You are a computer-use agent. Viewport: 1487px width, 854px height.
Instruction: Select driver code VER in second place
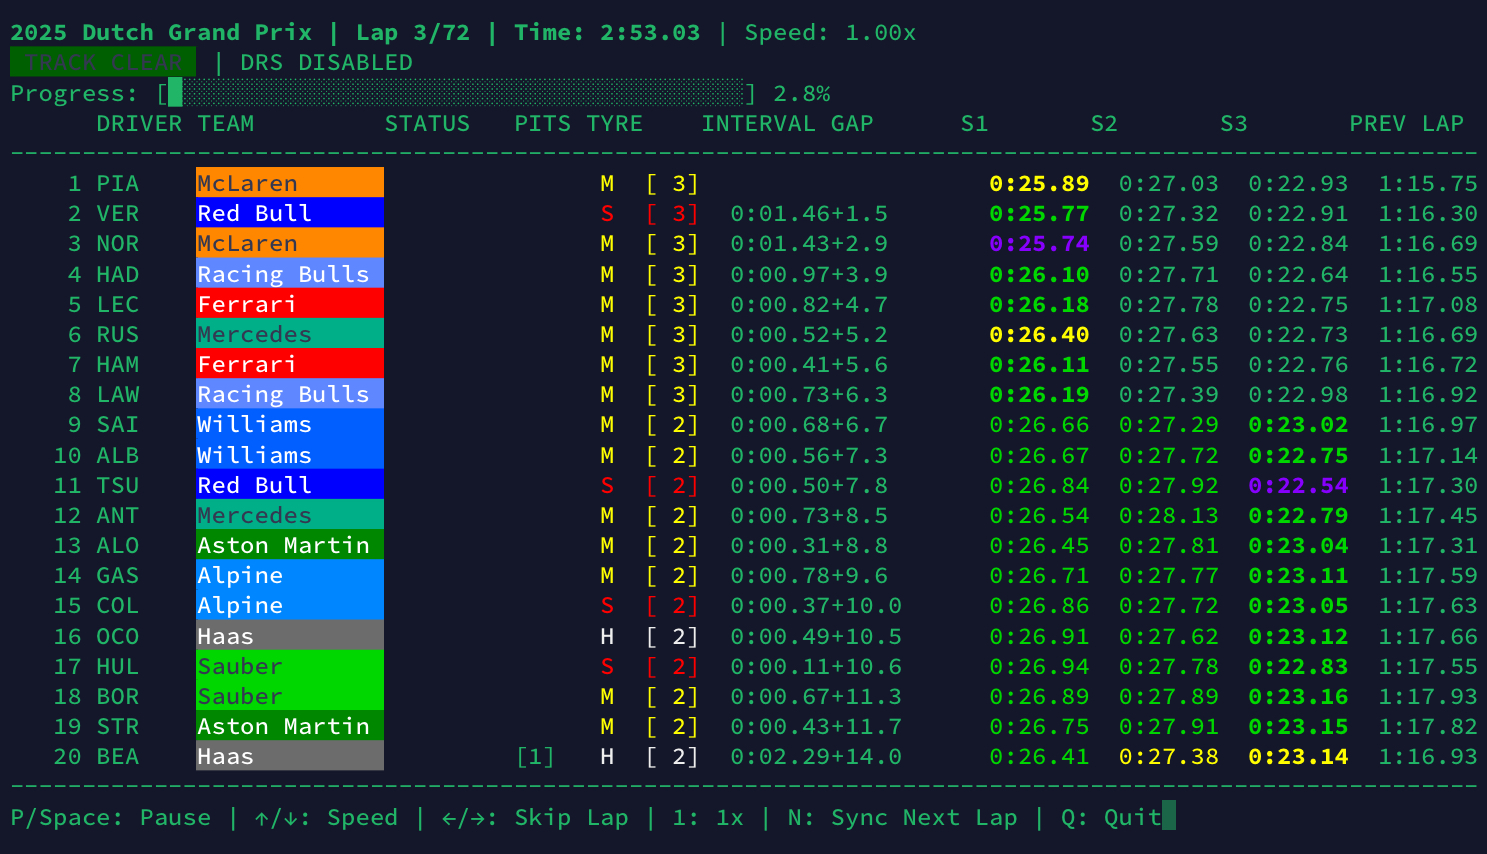(118, 213)
